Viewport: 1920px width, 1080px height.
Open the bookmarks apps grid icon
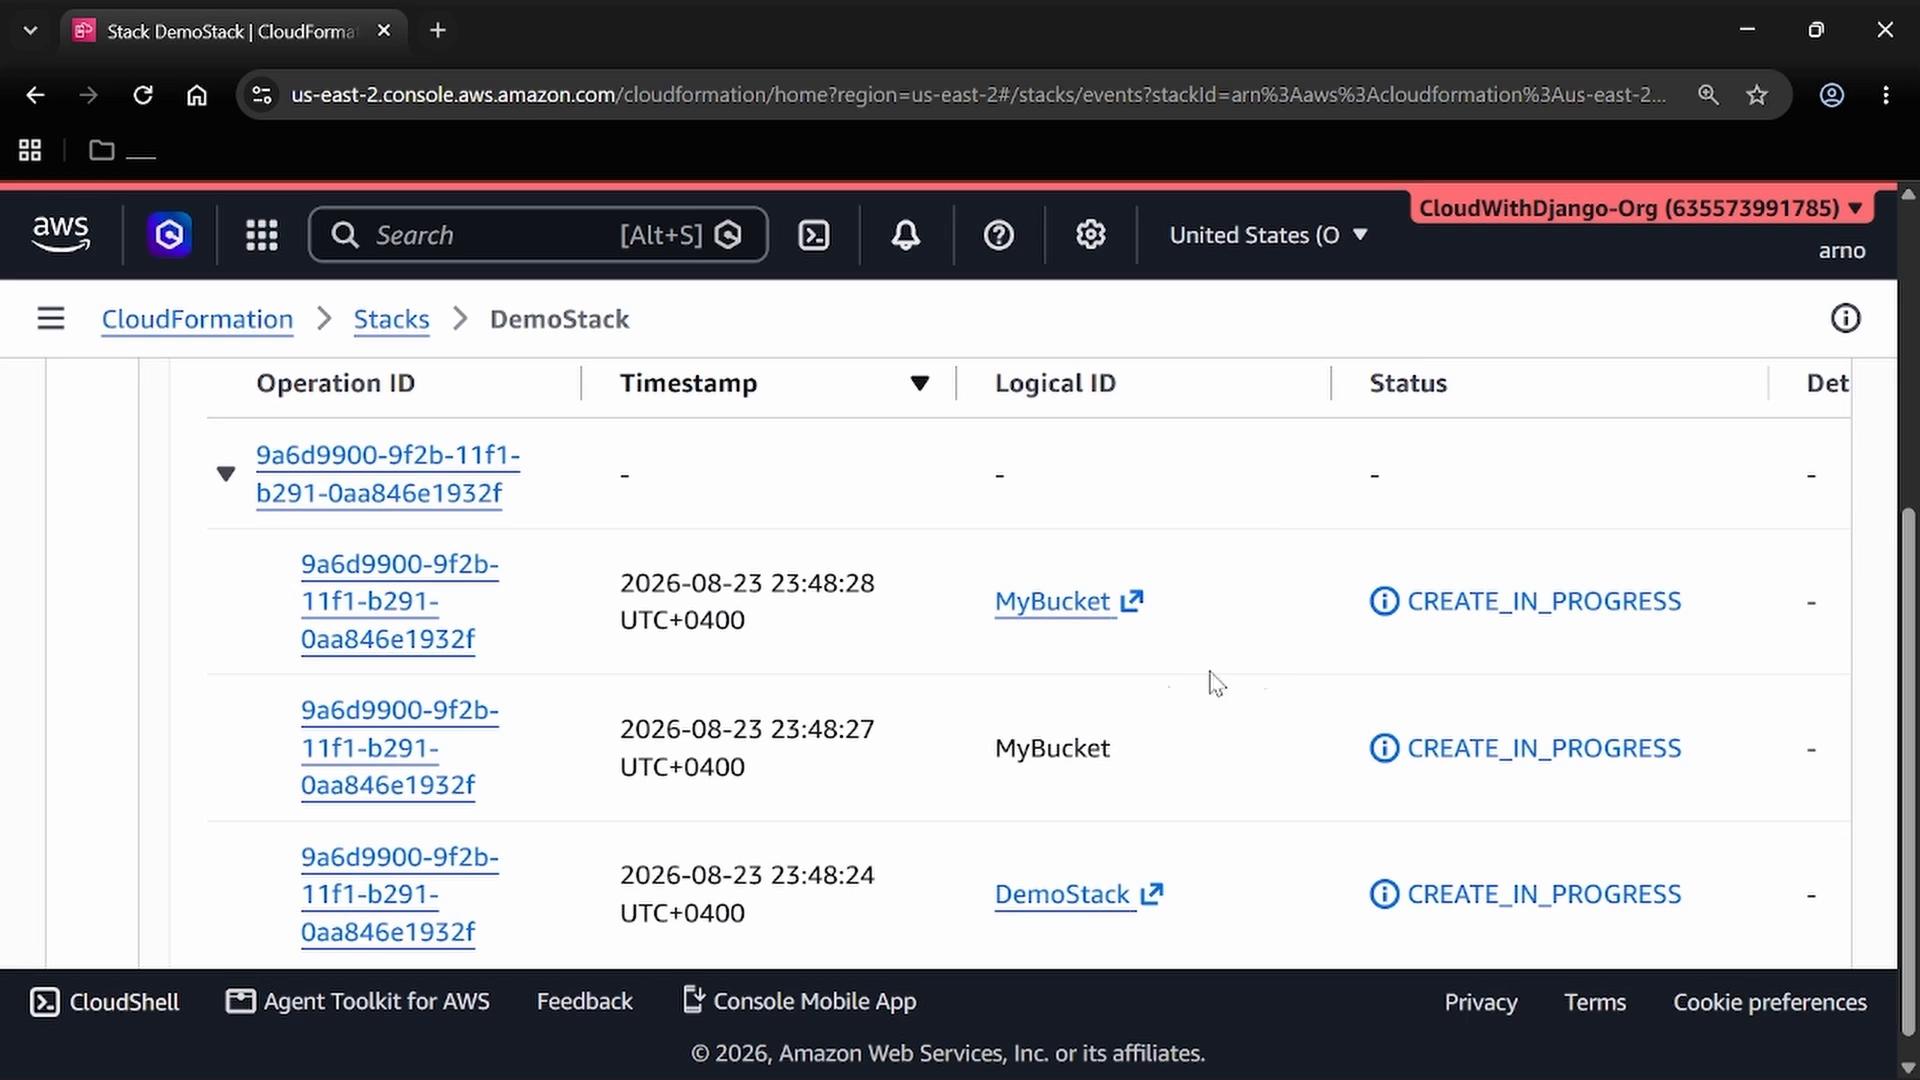[30, 150]
